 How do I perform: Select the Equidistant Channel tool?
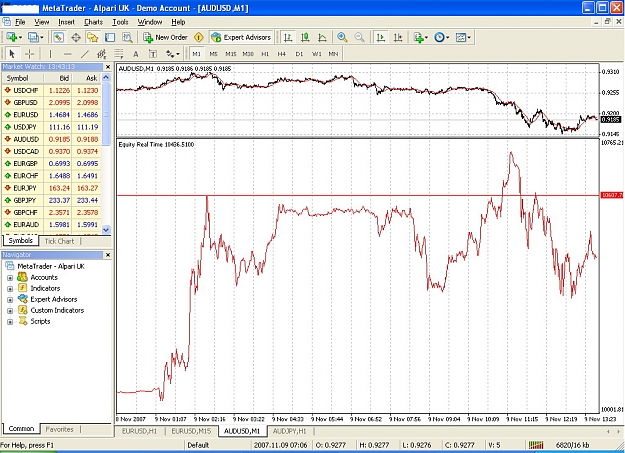[x=102, y=54]
